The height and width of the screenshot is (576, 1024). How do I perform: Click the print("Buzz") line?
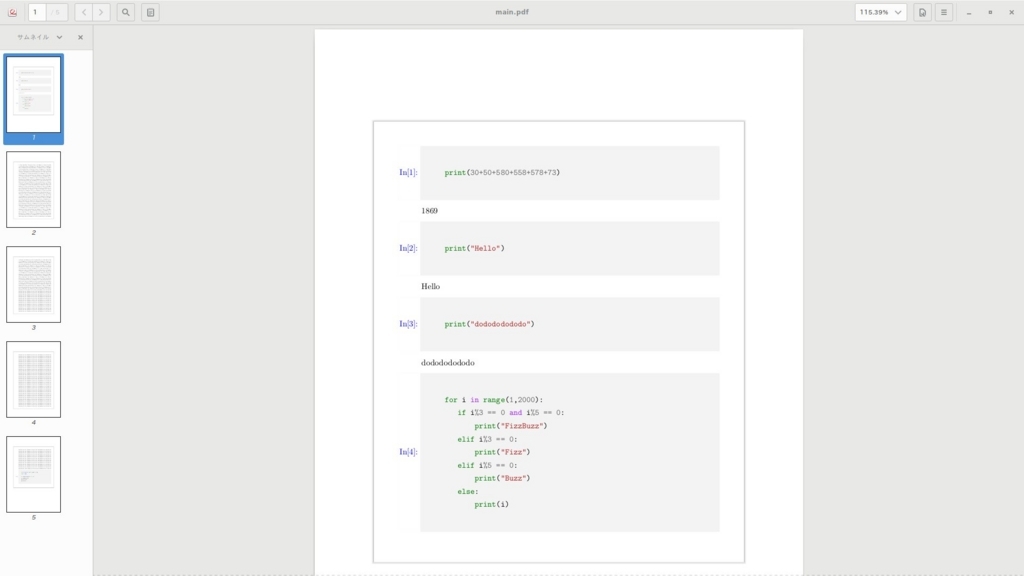pyautogui.click(x=502, y=478)
